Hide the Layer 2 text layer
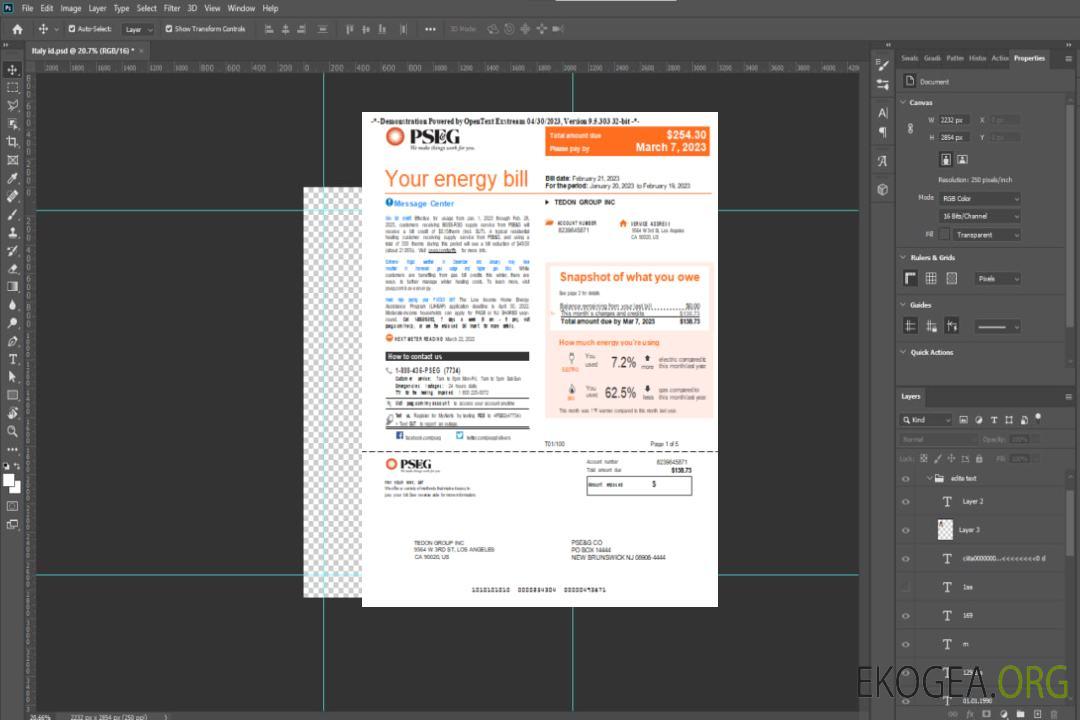The image size is (1080, 720). (x=906, y=502)
